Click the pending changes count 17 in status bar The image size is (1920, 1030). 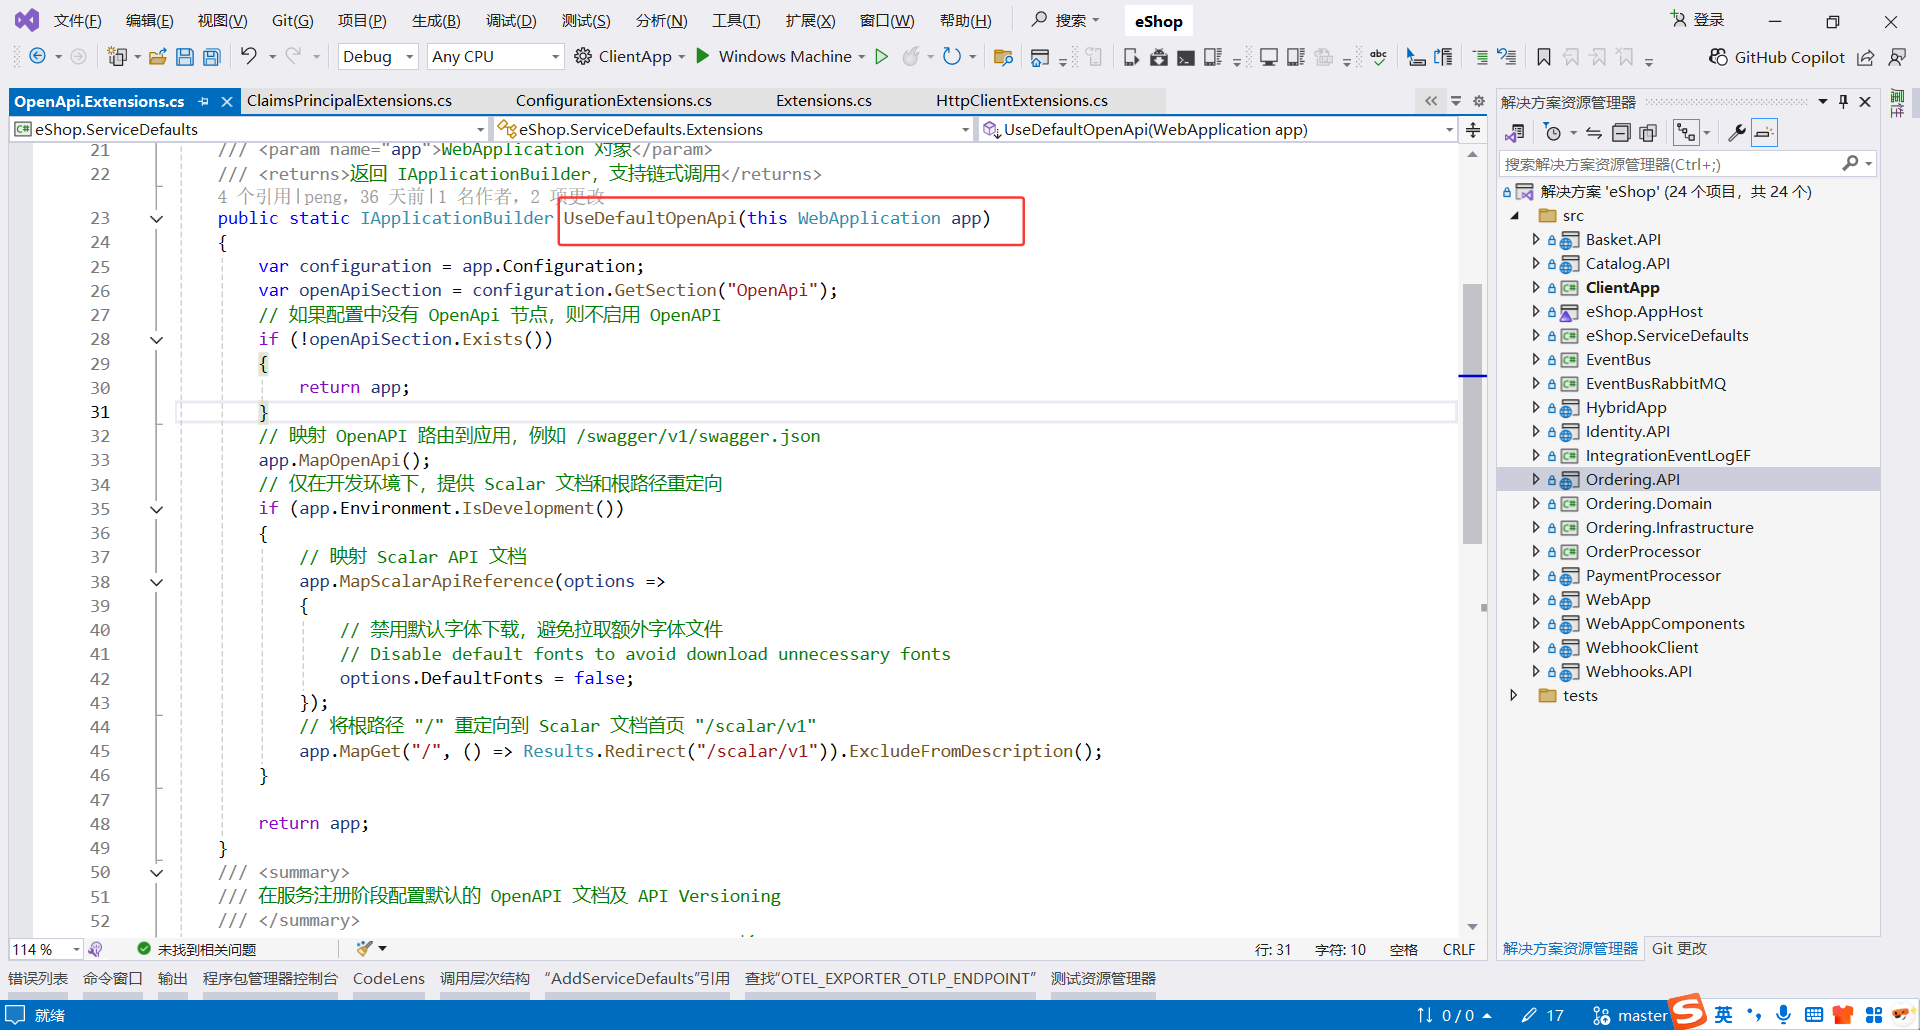(x=1543, y=1015)
